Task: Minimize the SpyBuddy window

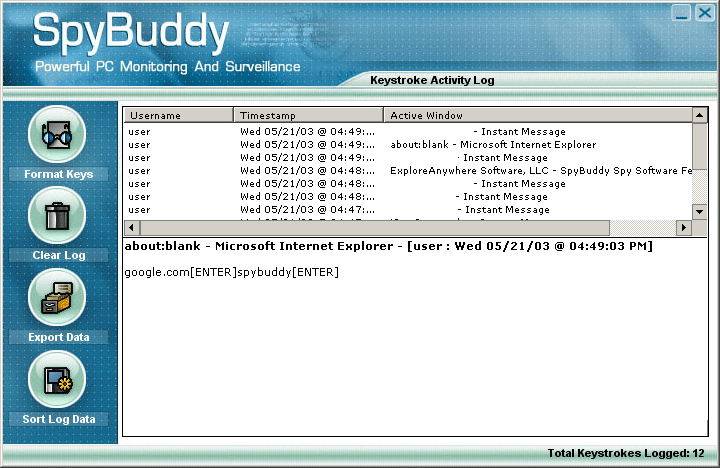Action: pos(681,12)
